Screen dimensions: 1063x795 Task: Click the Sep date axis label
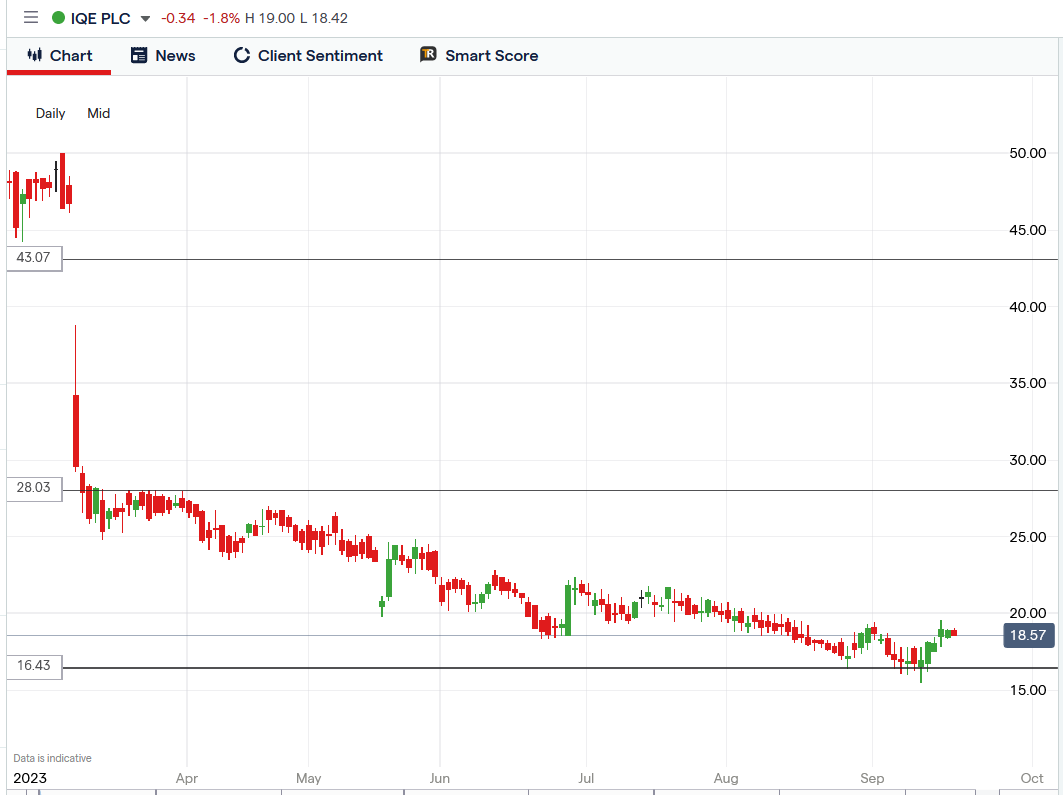coord(872,778)
